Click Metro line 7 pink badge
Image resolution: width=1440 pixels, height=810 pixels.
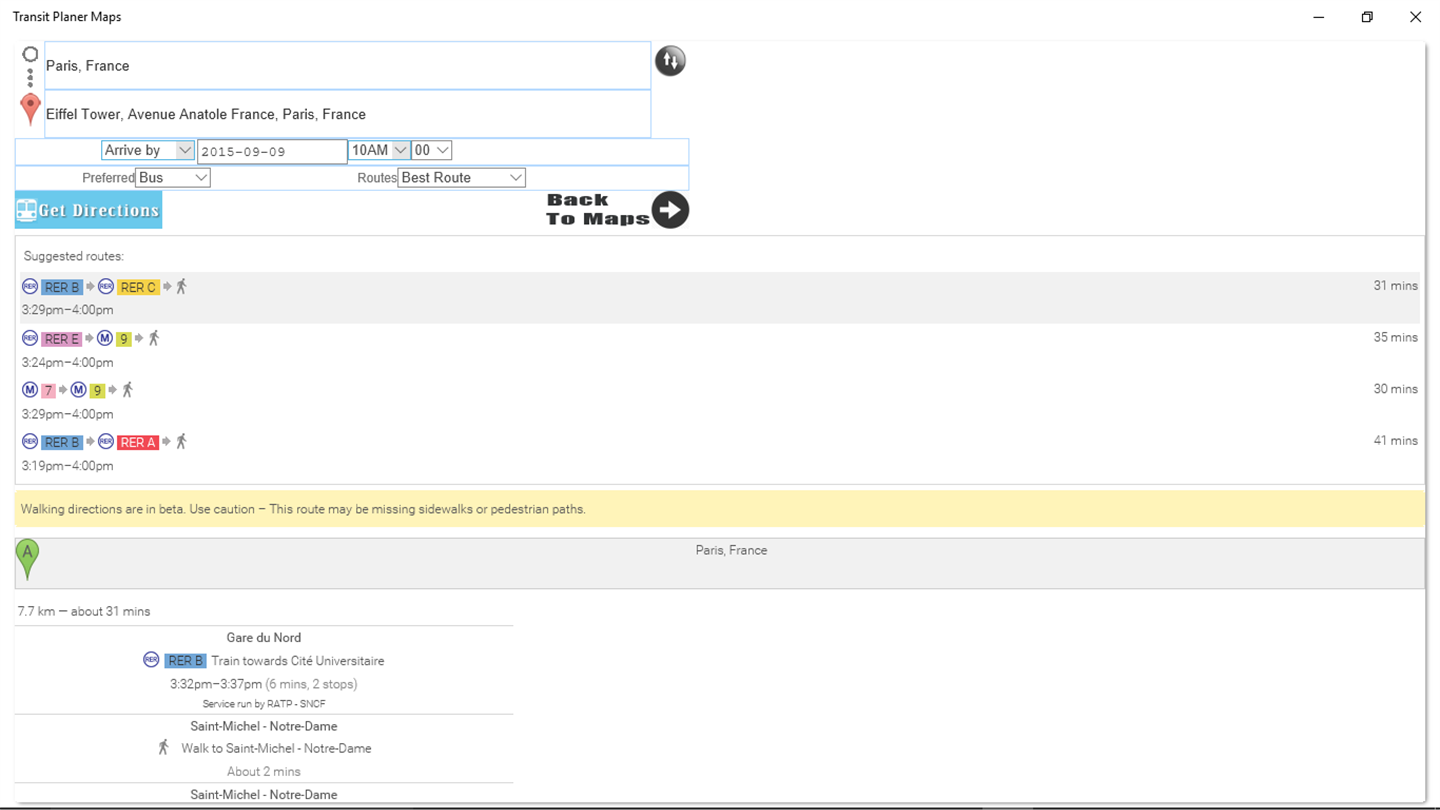click(x=48, y=391)
